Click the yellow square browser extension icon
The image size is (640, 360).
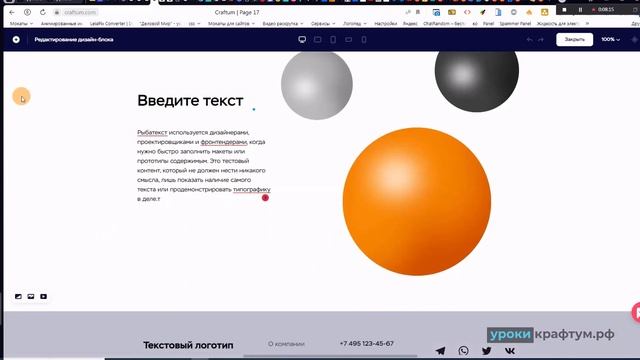click(544, 12)
